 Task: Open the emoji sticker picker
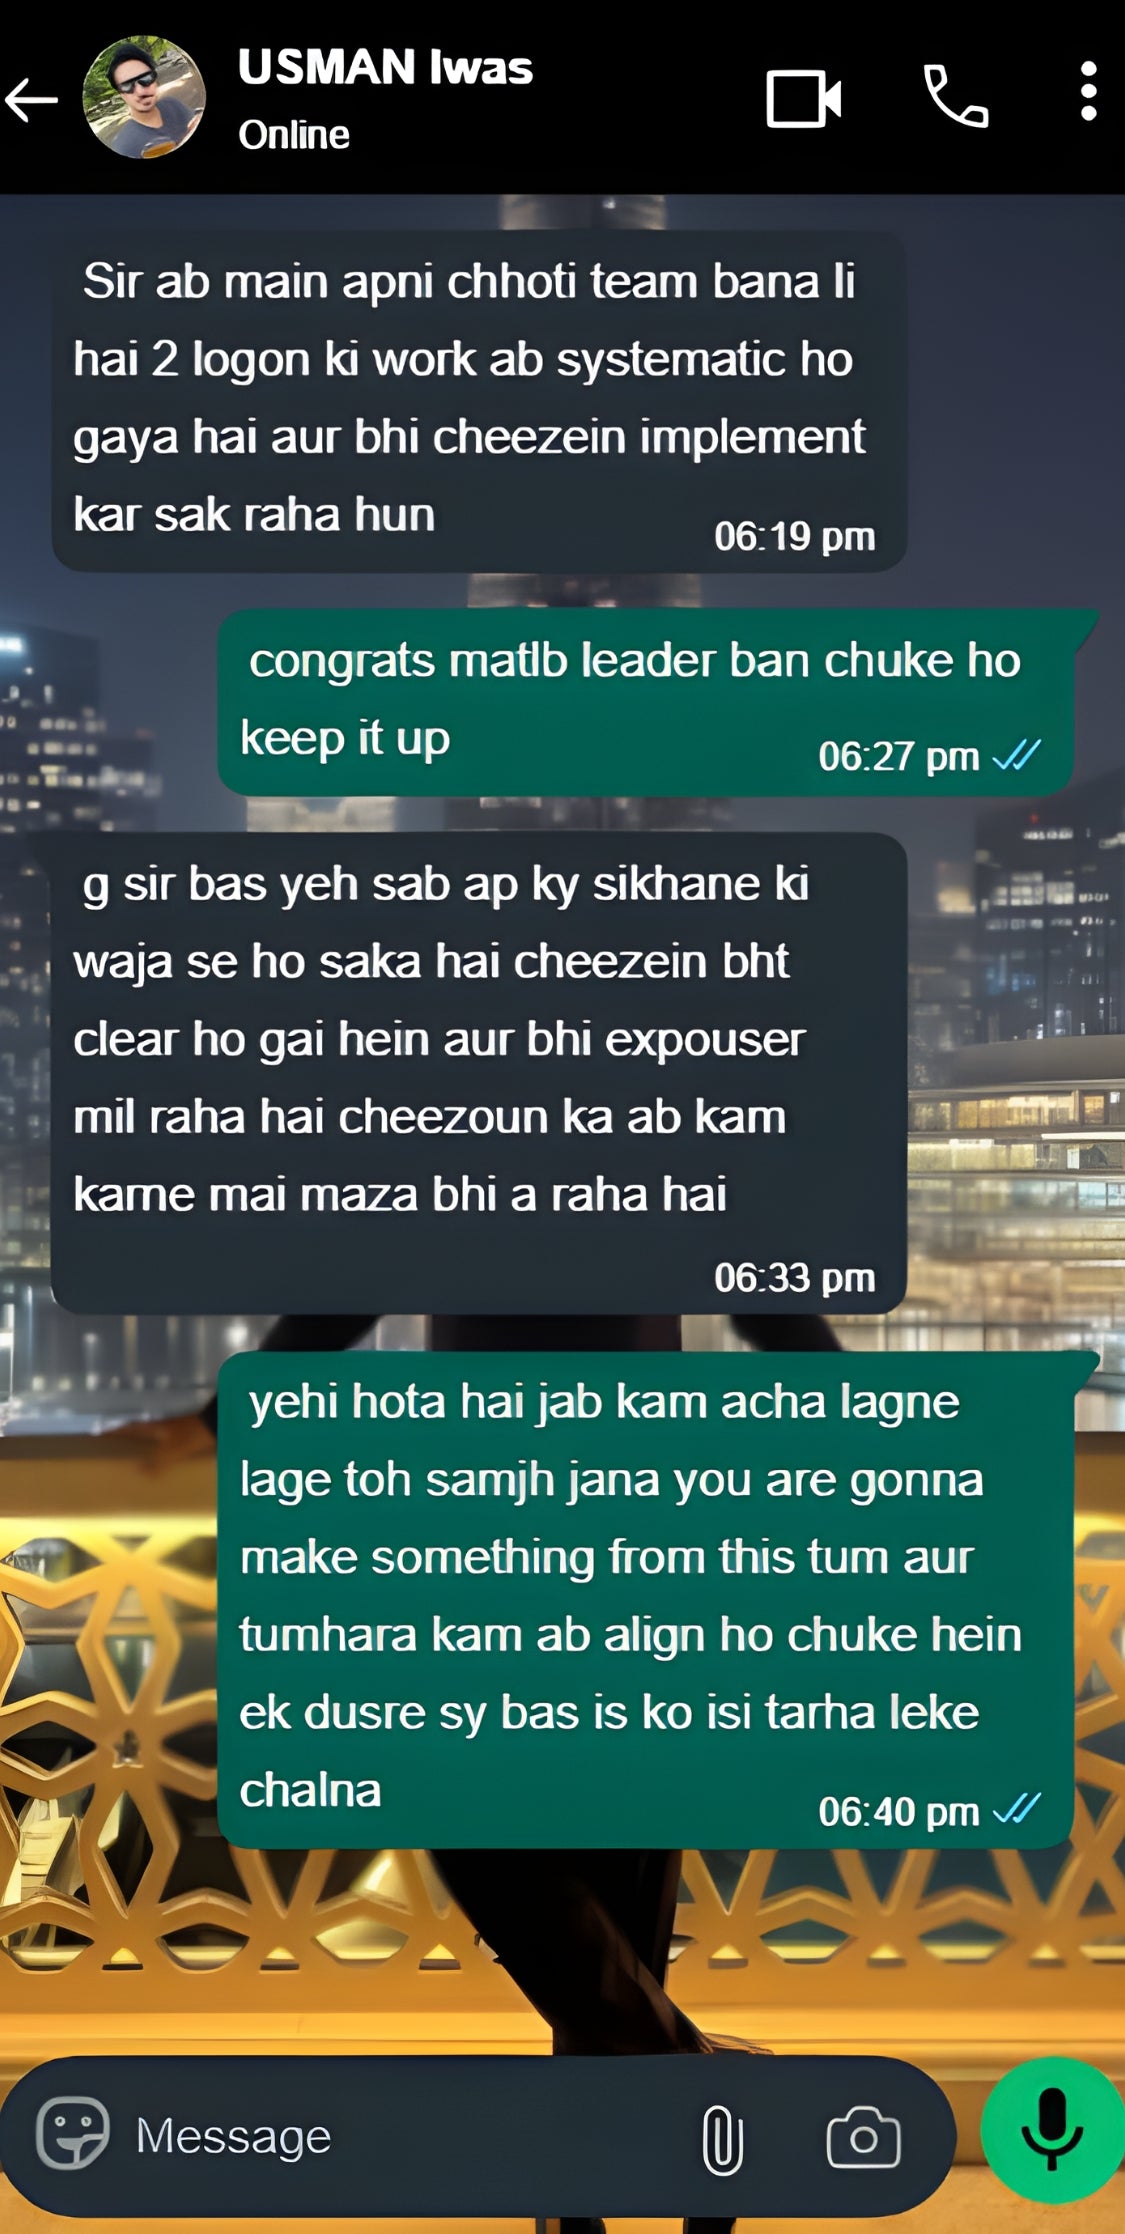click(x=72, y=2133)
